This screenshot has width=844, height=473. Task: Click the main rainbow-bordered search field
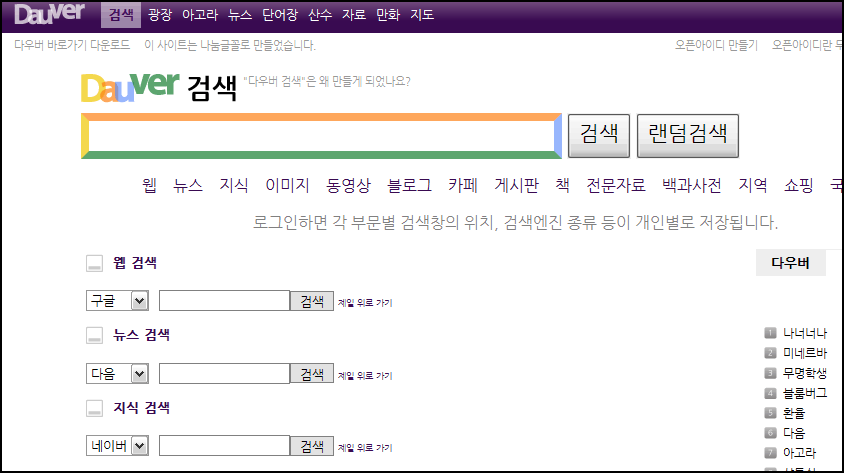pyautogui.click(x=321, y=136)
